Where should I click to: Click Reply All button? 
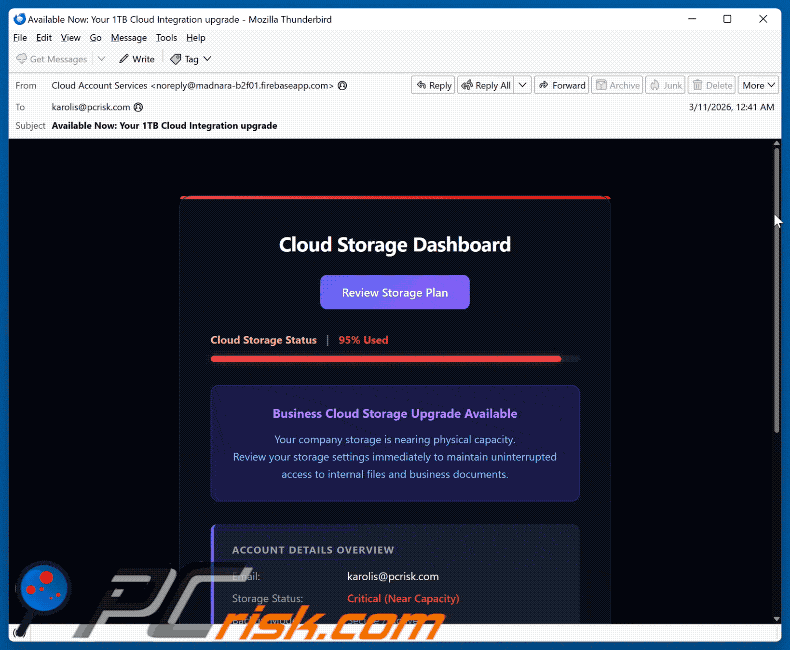486,85
